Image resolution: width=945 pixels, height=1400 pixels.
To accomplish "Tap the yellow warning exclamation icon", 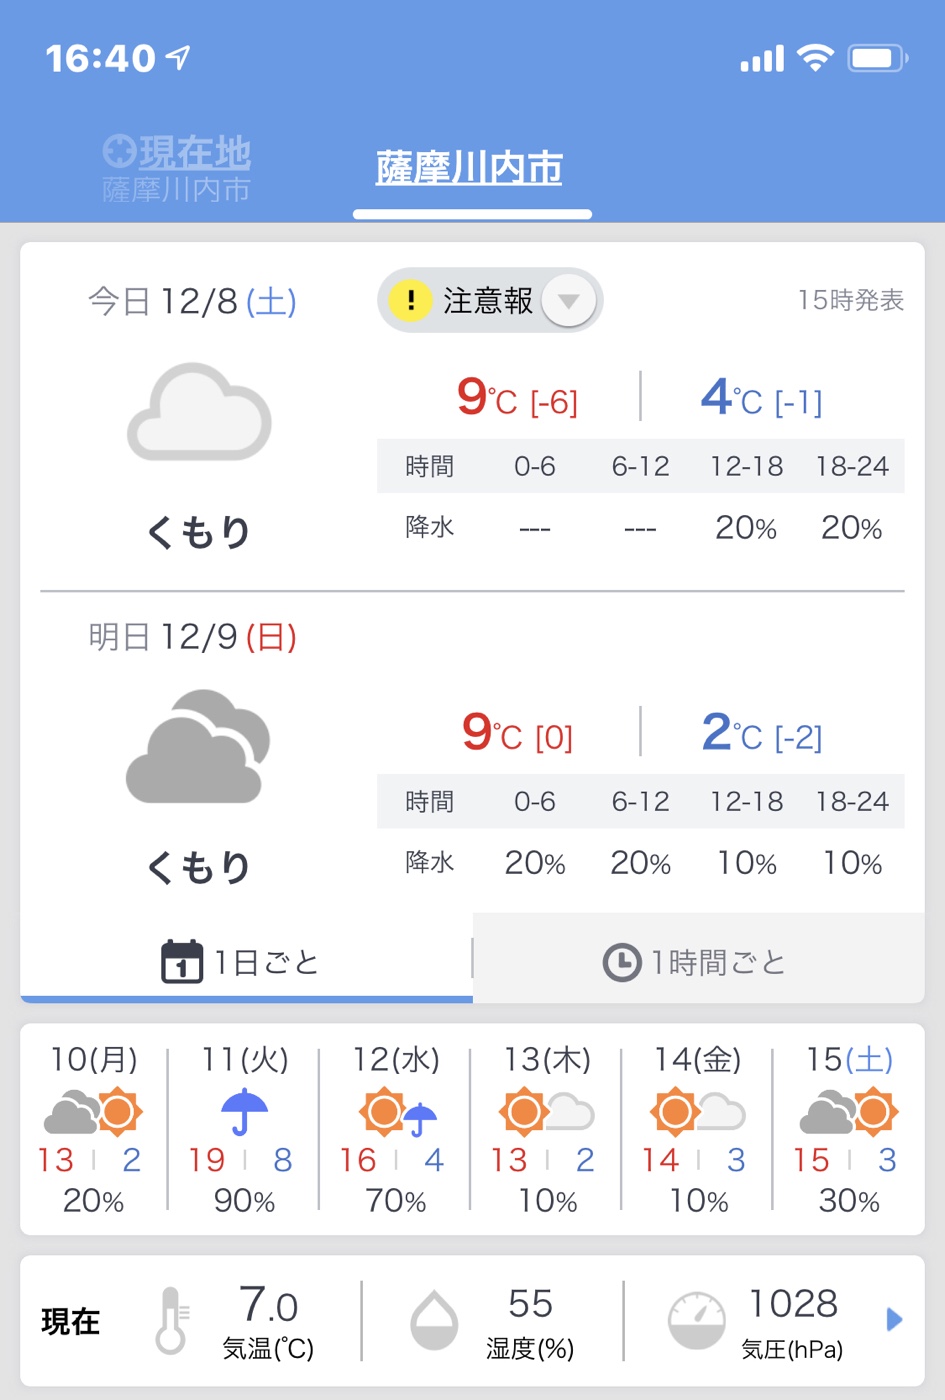I will [x=410, y=300].
